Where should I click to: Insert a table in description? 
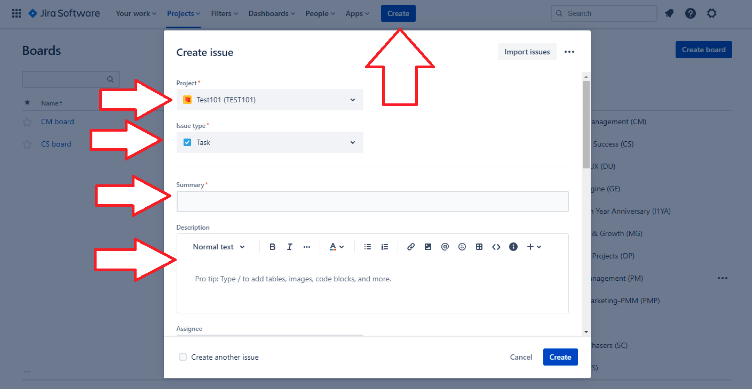479,247
